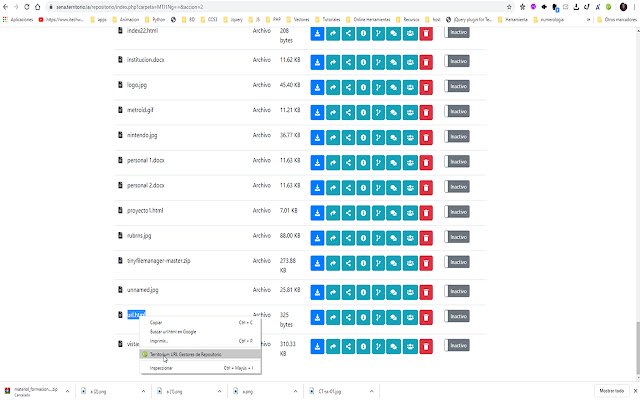This screenshot has width=640, height=400.
Task: Open the Online Herramientas bookmarks folder
Action: tap(368, 19)
